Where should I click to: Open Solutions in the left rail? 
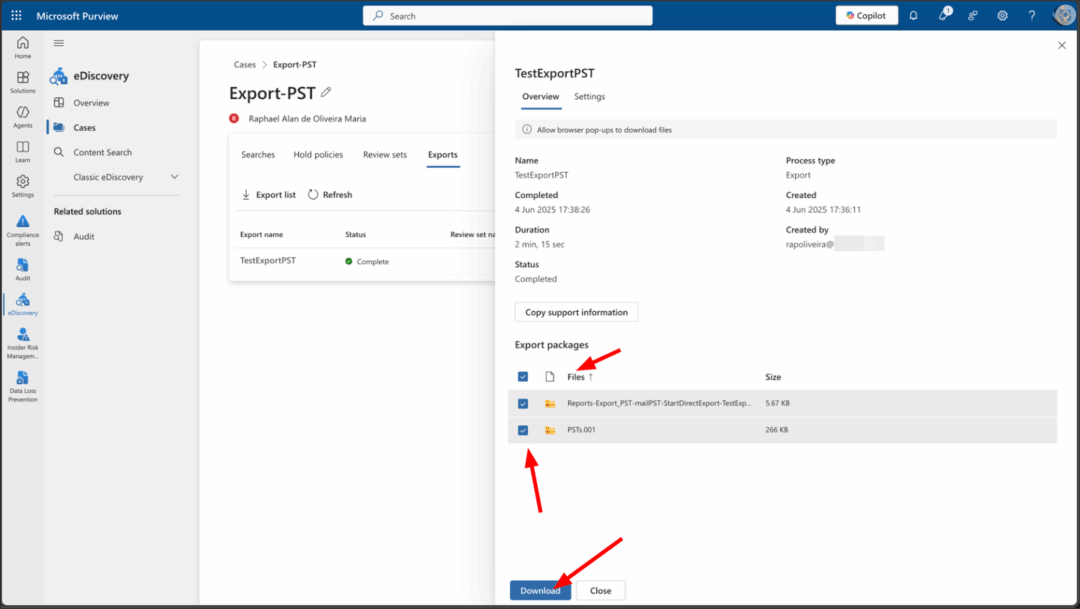(23, 82)
